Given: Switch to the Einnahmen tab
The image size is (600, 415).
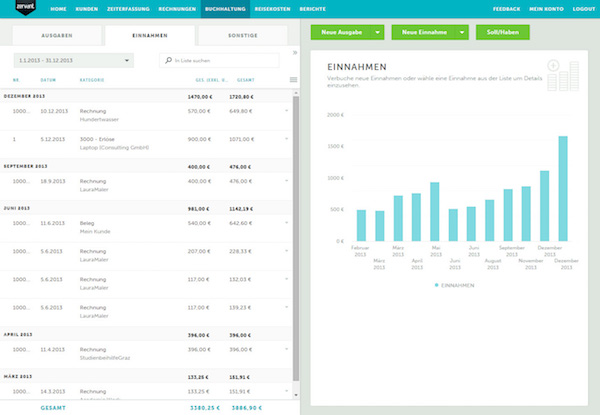Looking at the screenshot, I should click(x=150, y=36).
